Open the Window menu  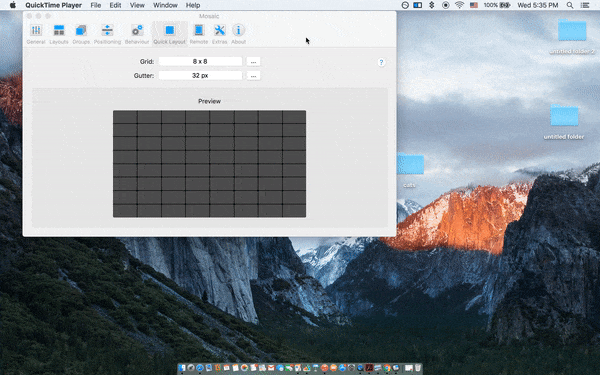[165, 5]
